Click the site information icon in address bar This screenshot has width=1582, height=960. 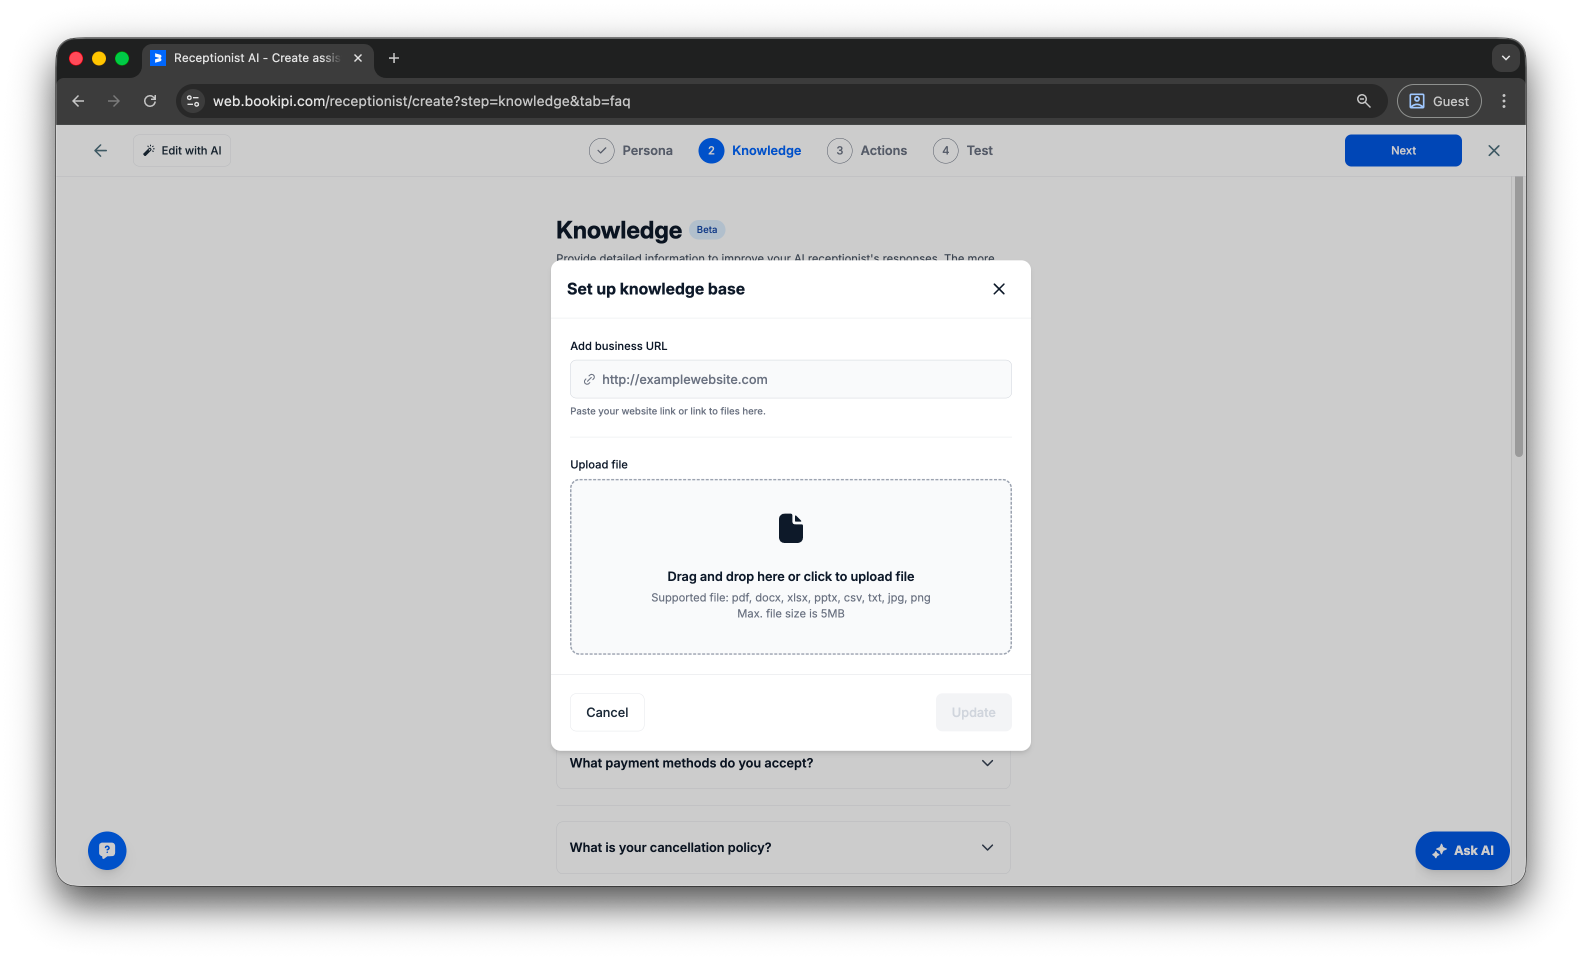point(193,101)
